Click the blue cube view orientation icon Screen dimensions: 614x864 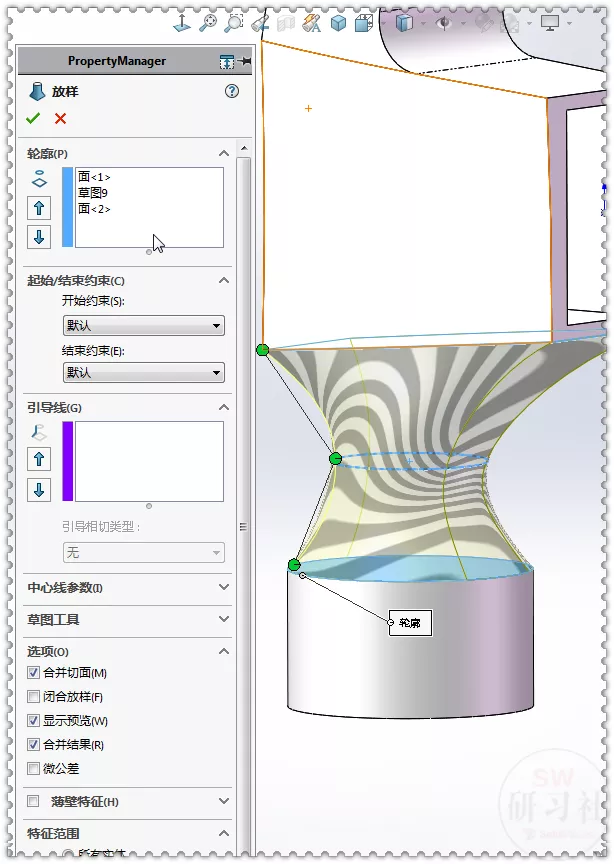click(x=338, y=23)
